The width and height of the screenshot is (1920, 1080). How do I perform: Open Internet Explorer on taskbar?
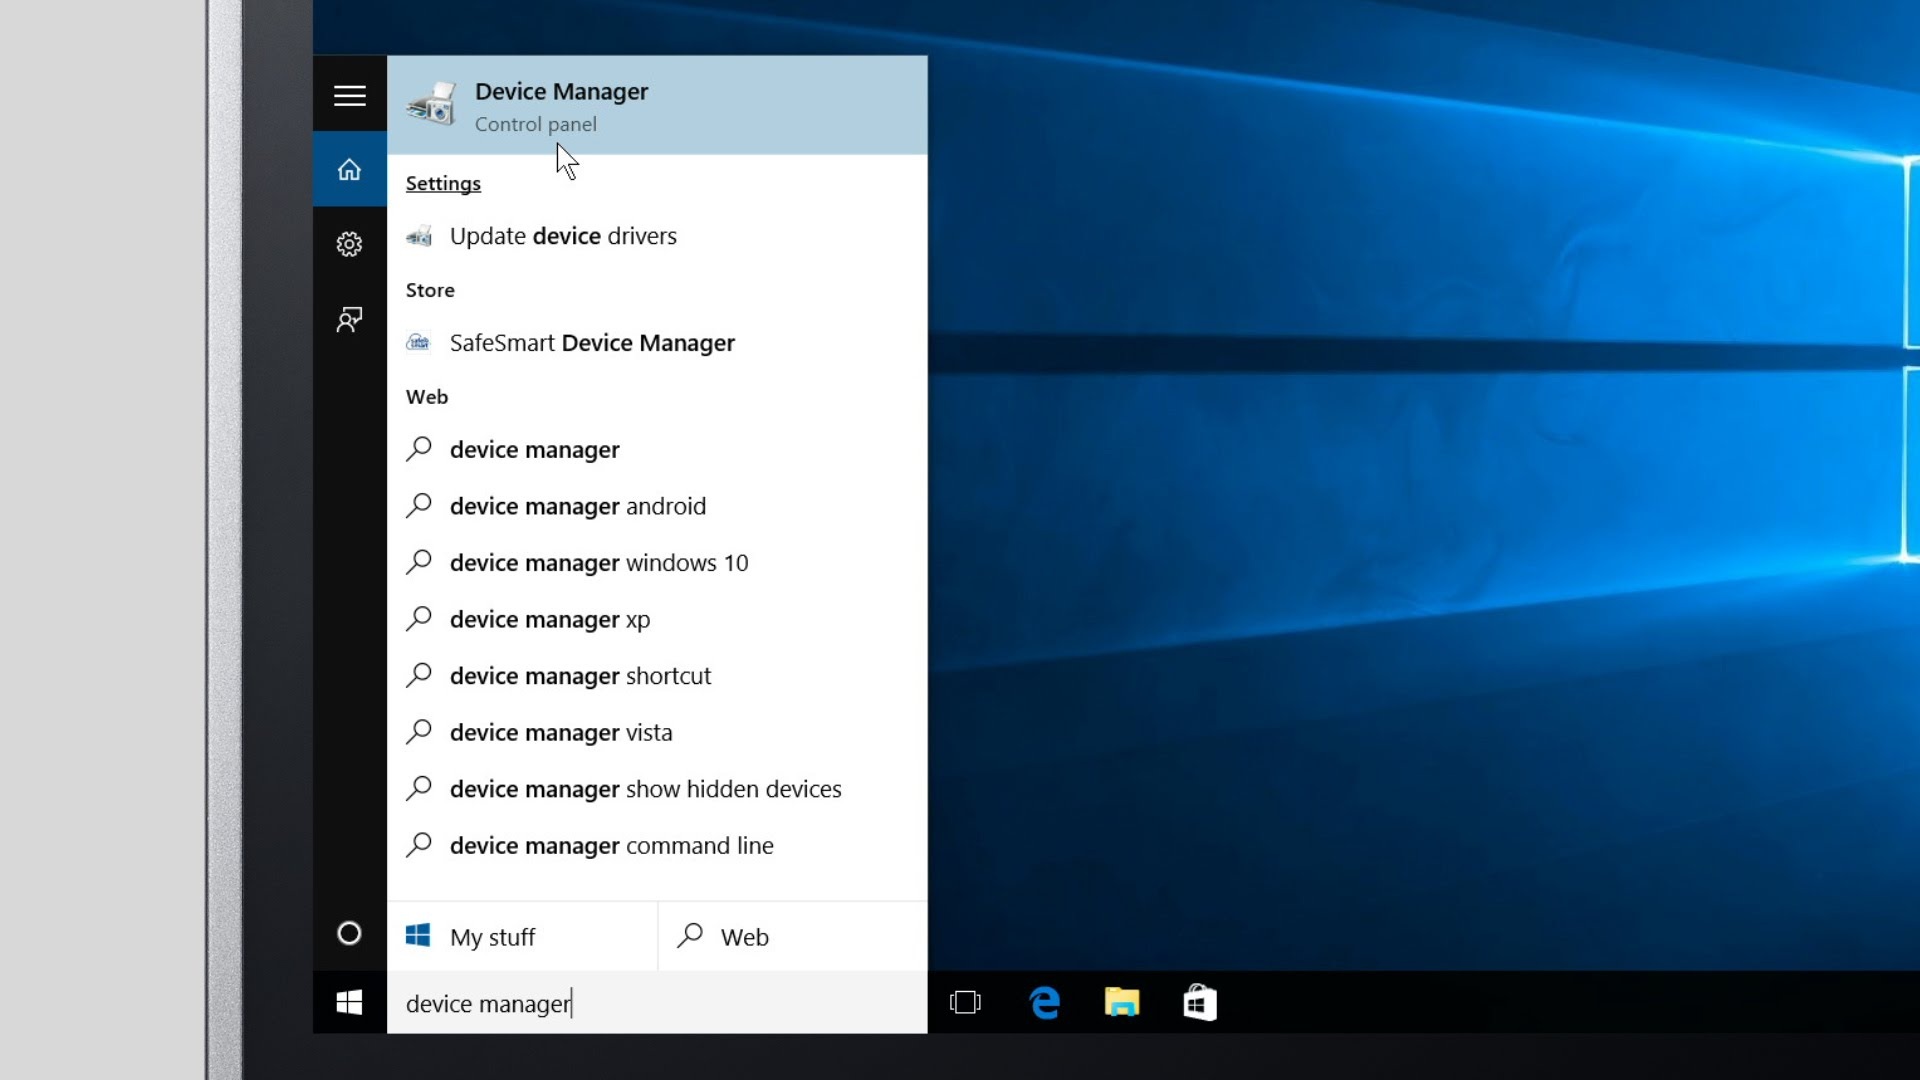(1043, 1002)
